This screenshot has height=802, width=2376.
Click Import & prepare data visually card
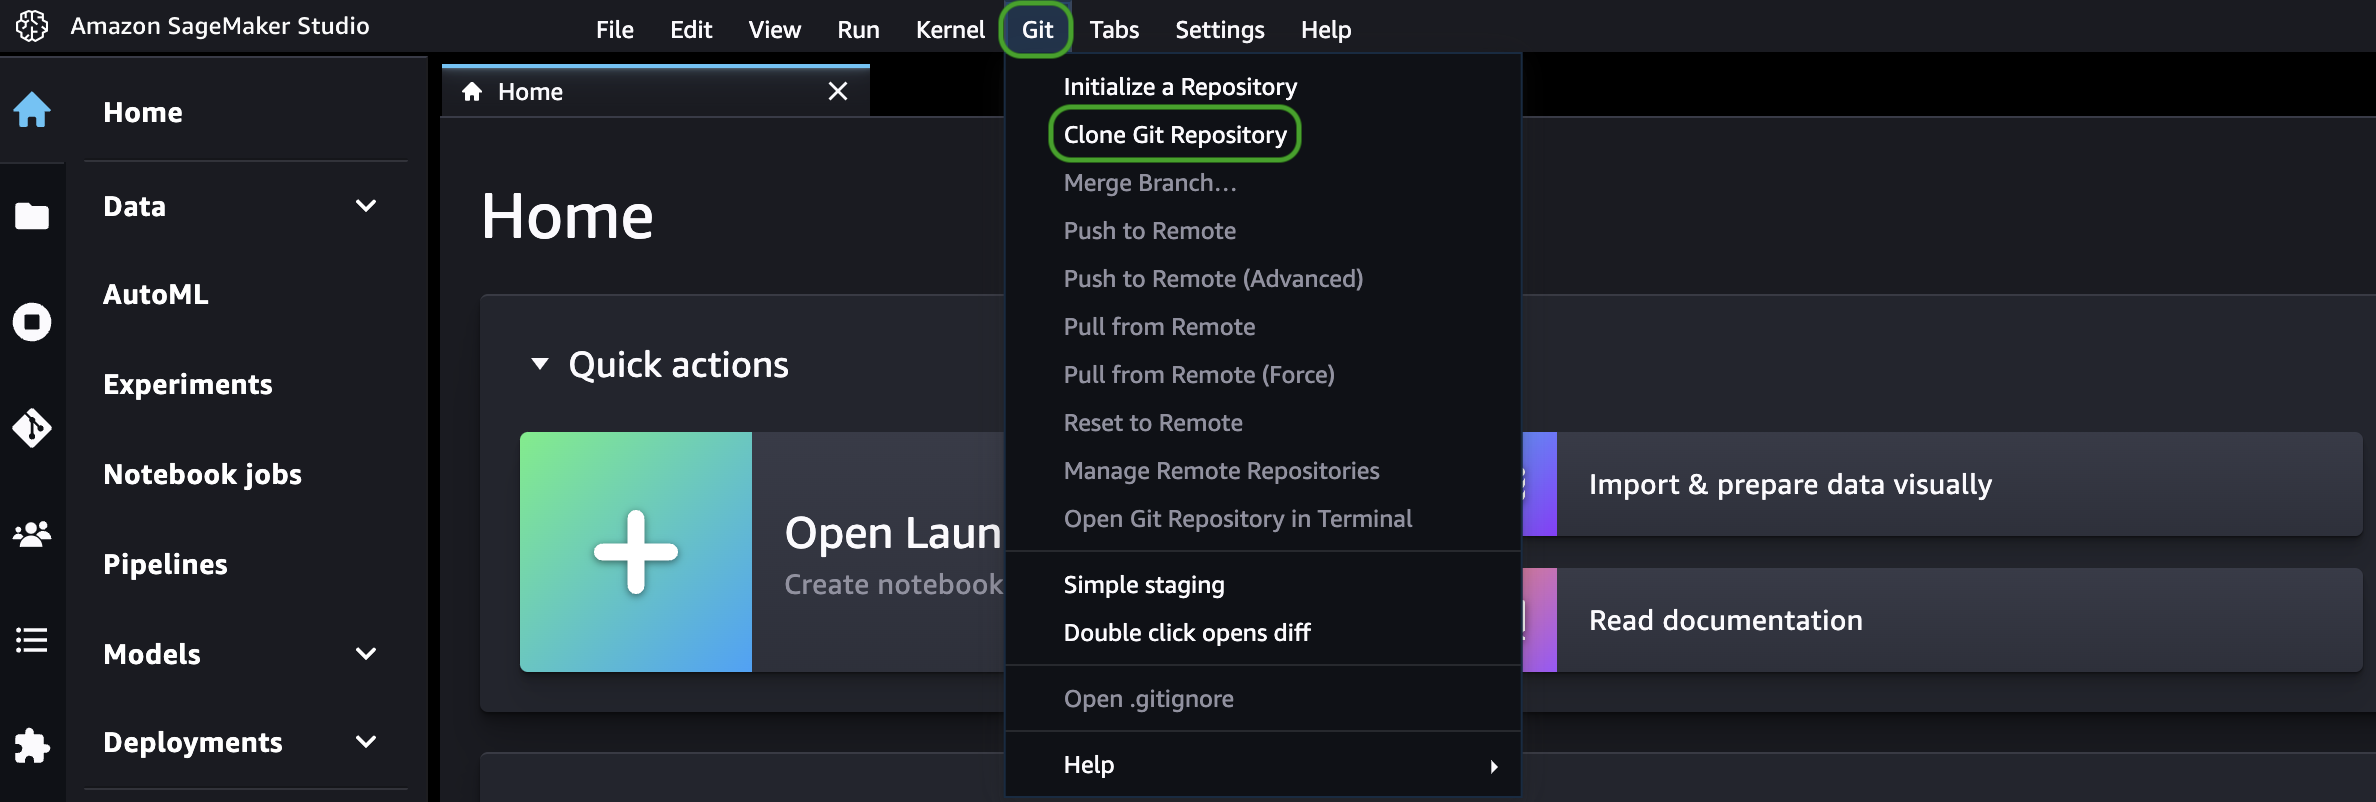(x=1942, y=484)
